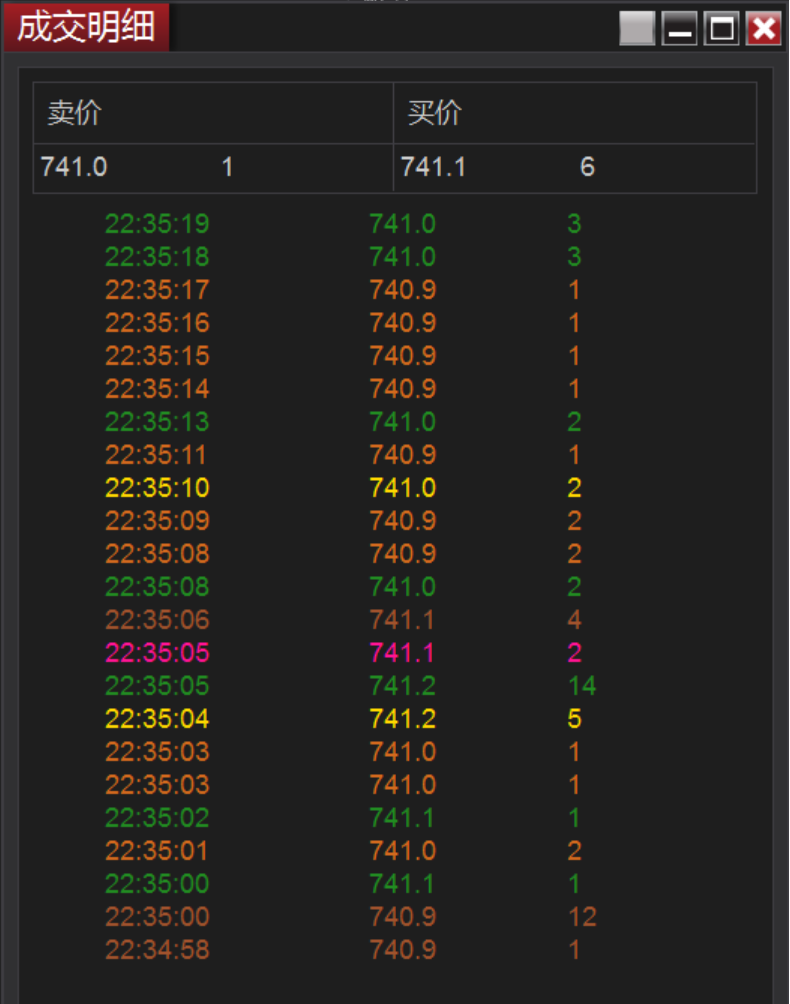Click the yellow 22:35:10 trade time
The width and height of the screenshot is (790, 1004).
[x=157, y=488]
